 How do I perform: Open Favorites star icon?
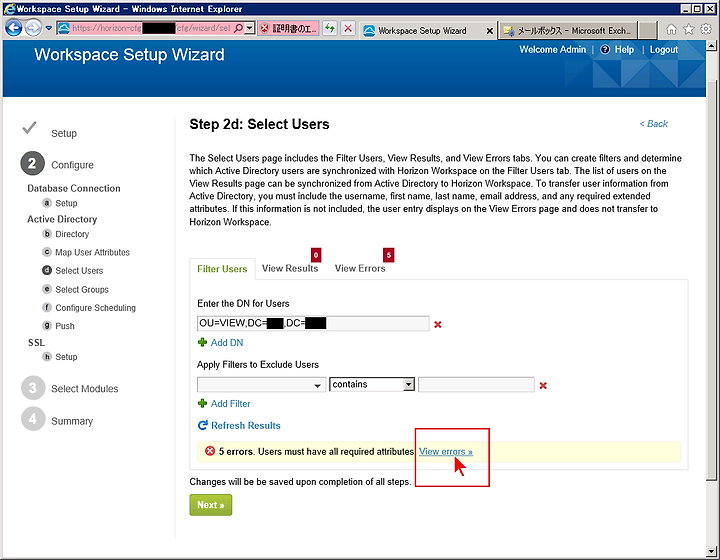point(688,29)
